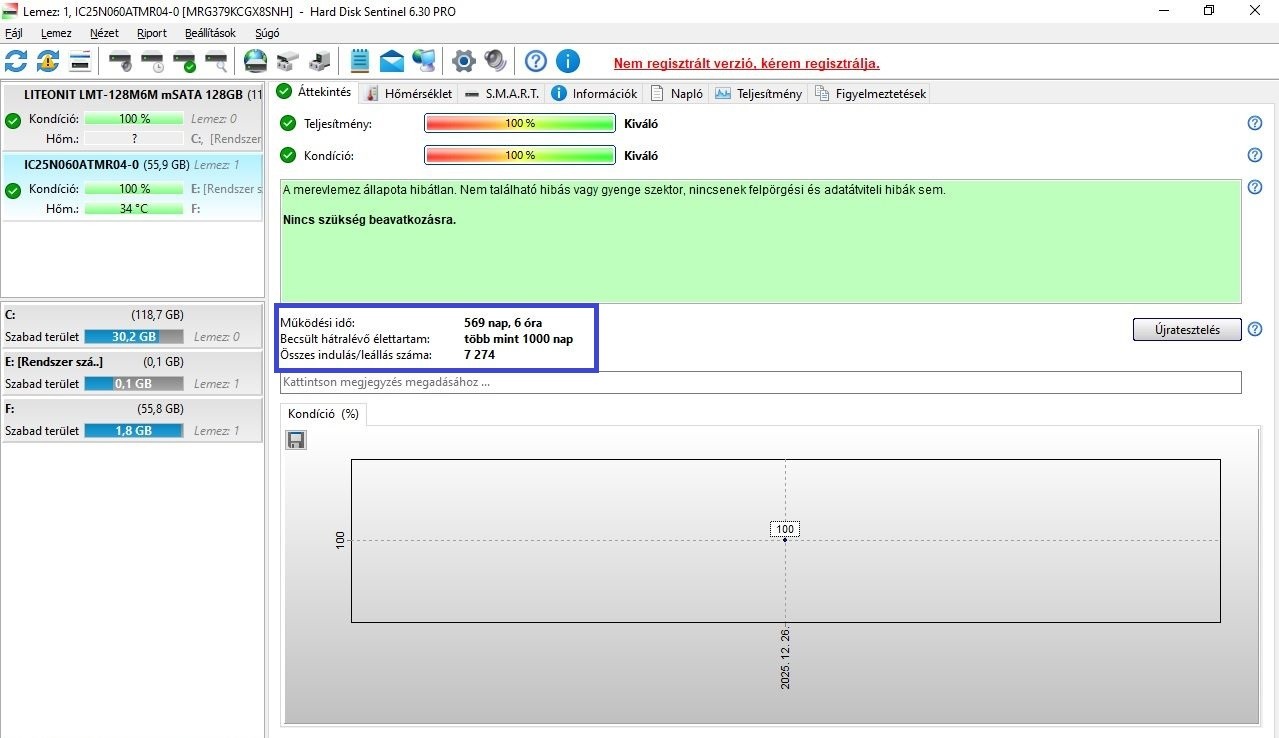Click the gray disk drive pair icon
Viewport: 1279px width, 738px height.
[288, 61]
